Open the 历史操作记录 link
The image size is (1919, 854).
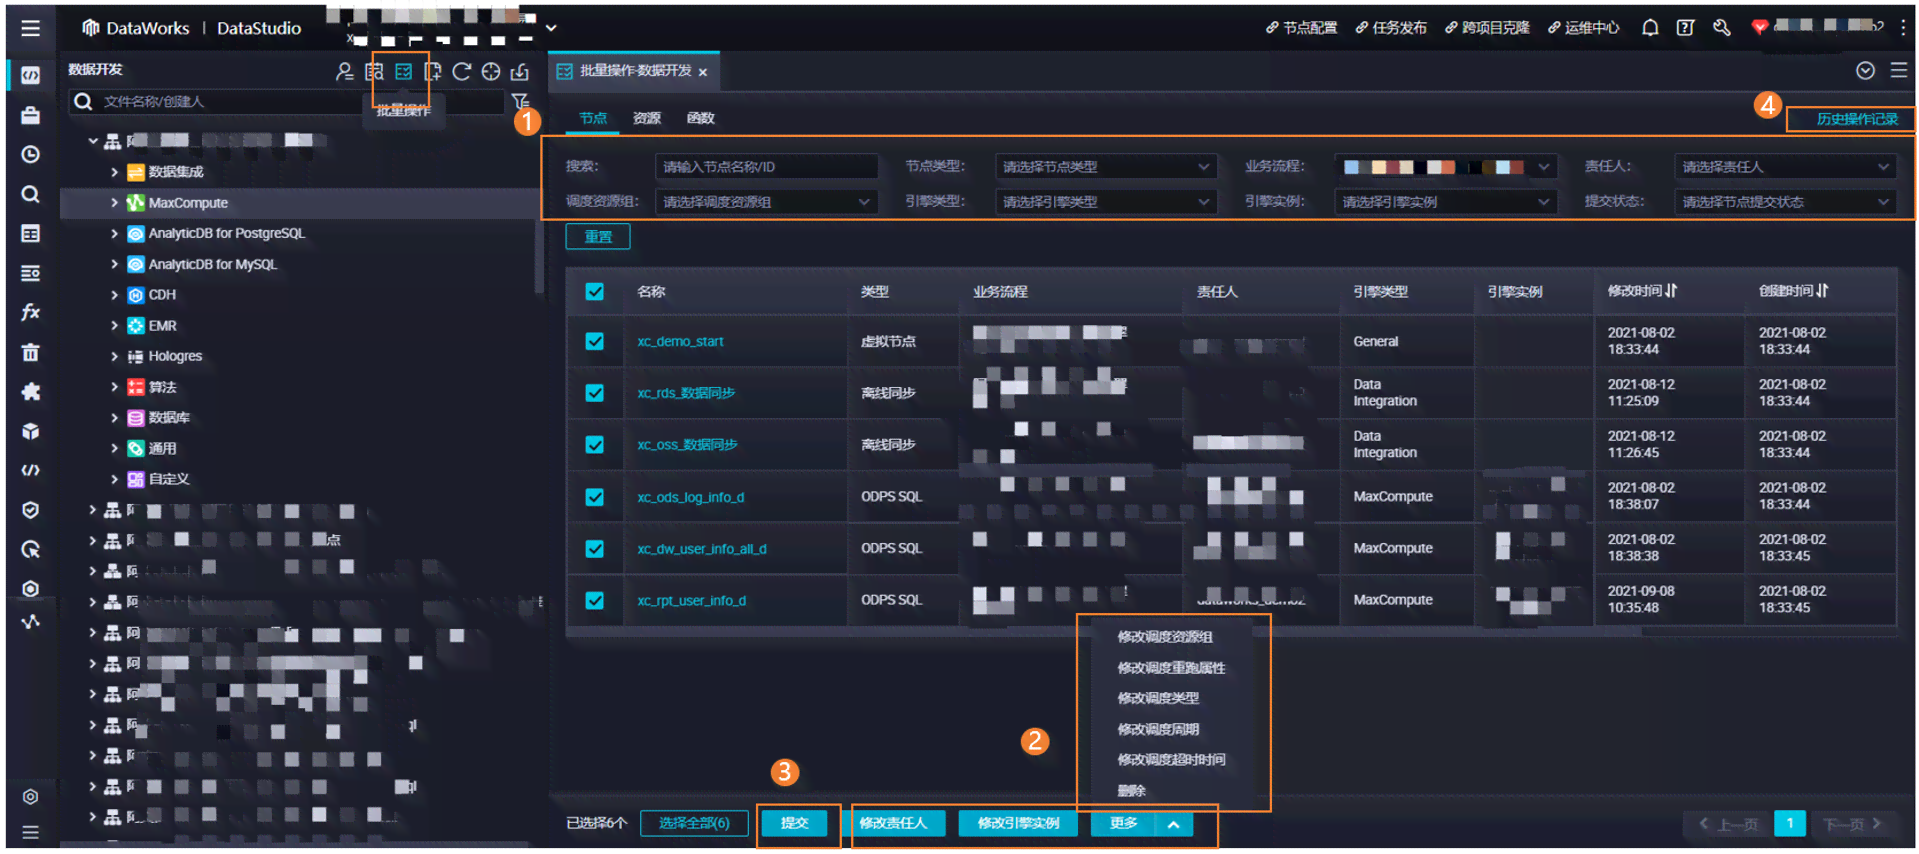[x=1856, y=119]
